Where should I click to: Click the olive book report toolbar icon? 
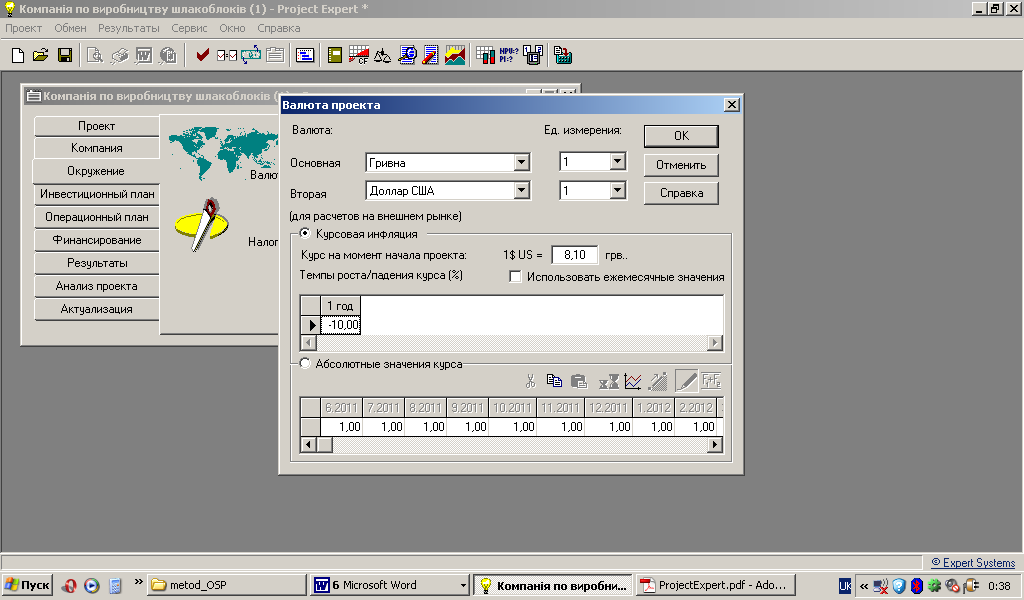click(x=335, y=55)
